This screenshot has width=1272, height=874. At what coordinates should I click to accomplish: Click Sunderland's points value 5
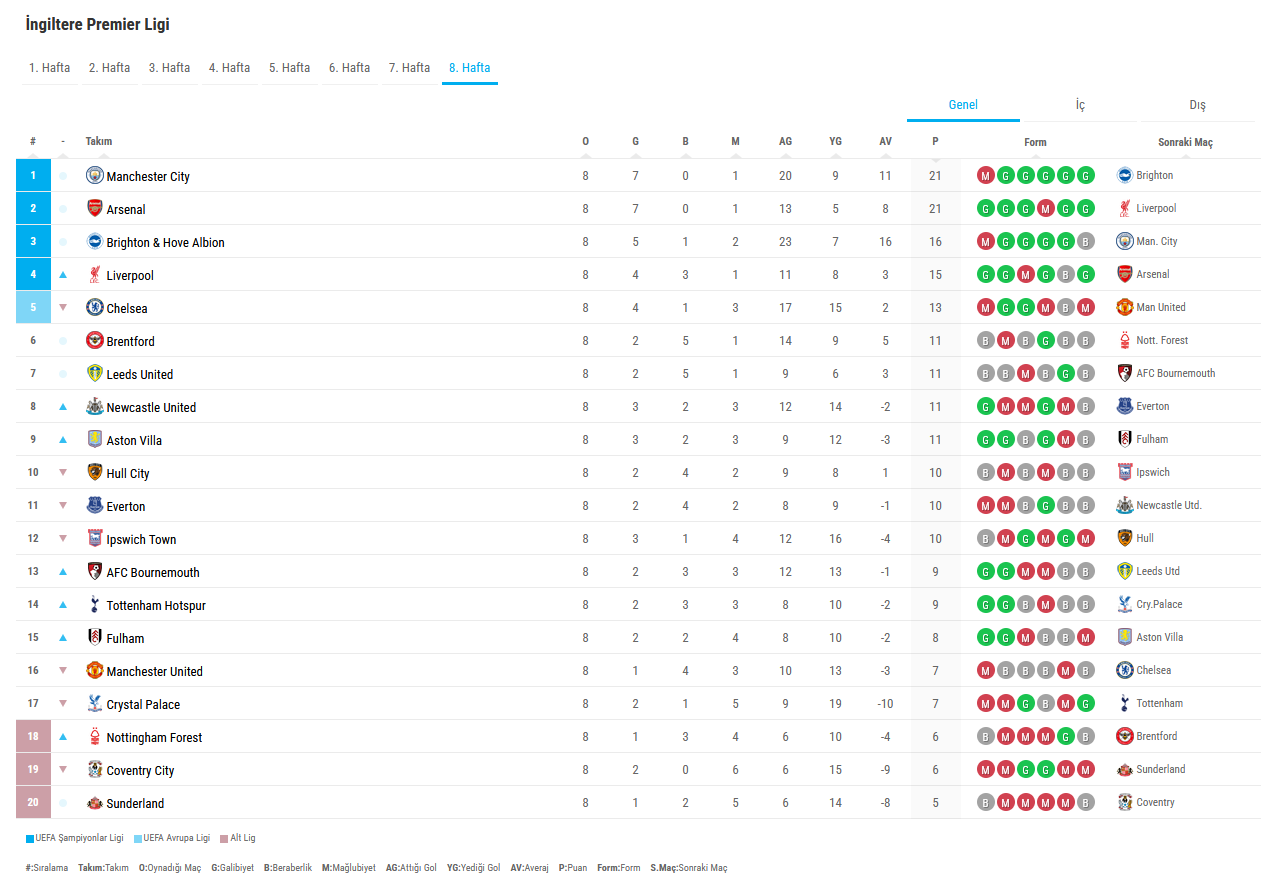point(935,802)
